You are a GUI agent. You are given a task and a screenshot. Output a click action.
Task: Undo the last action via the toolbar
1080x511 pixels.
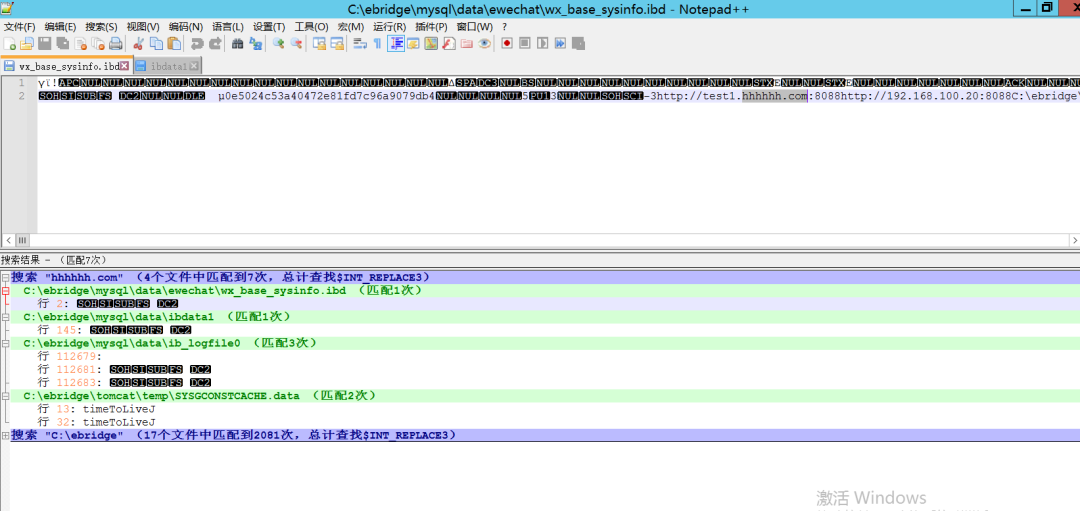197,43
